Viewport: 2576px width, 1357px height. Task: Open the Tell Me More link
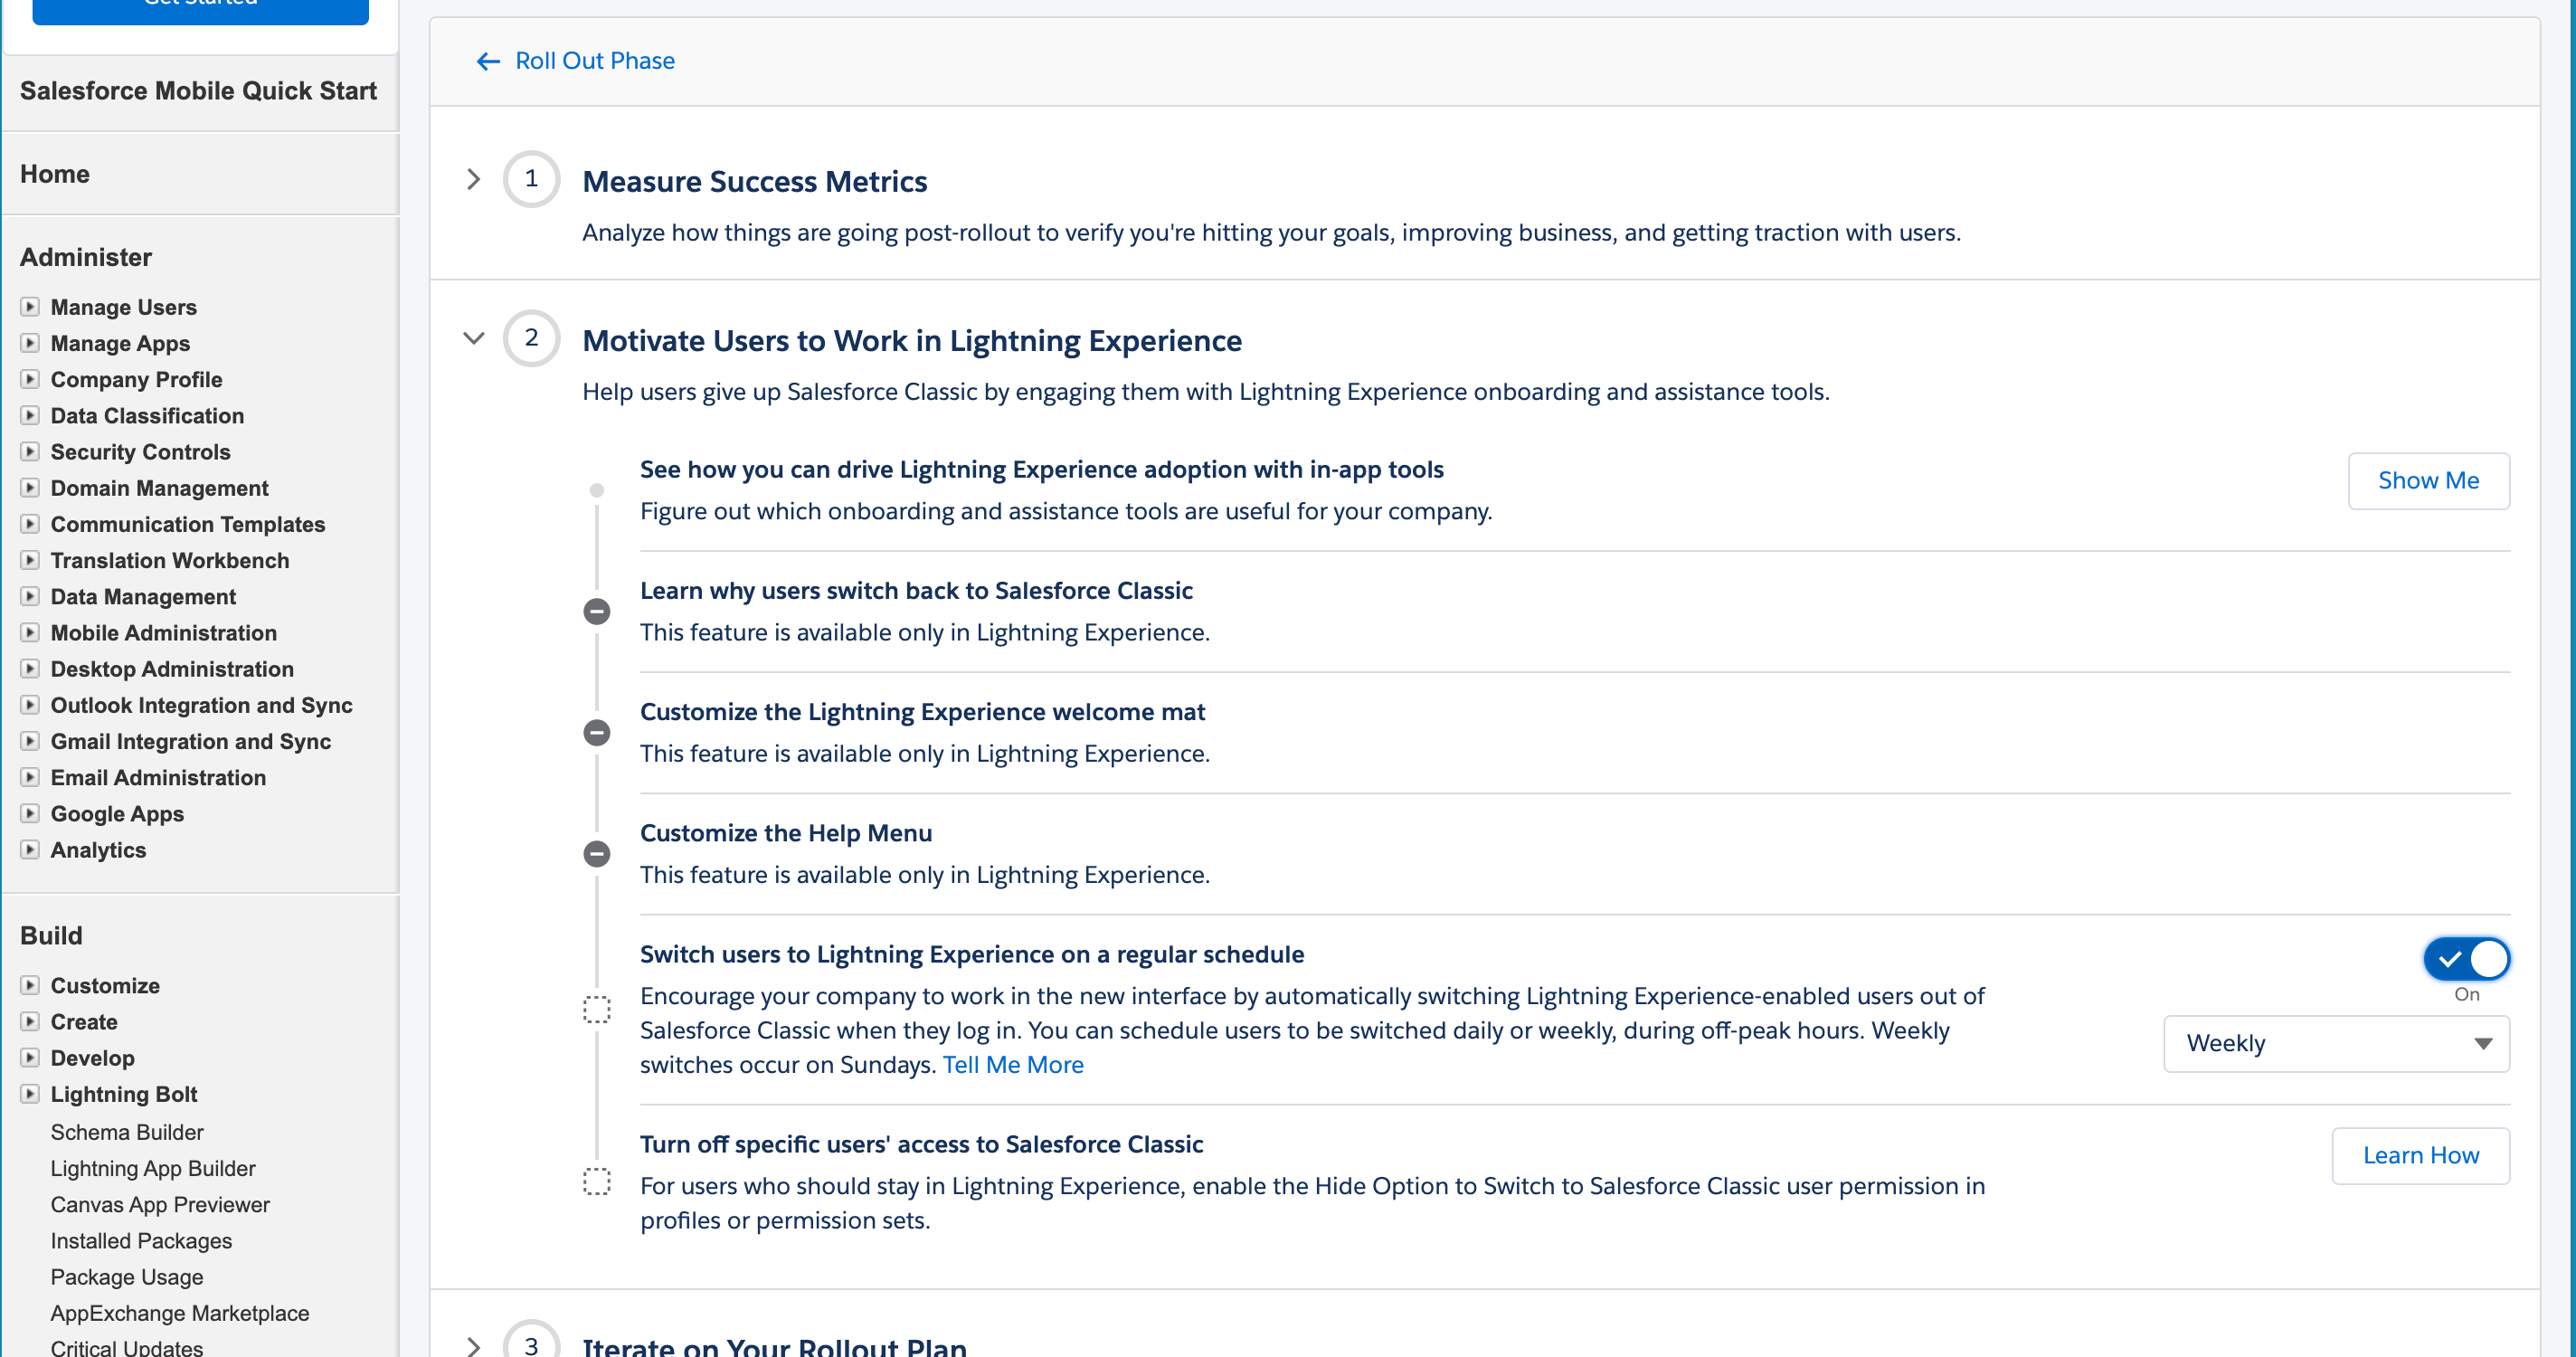1012,1065
